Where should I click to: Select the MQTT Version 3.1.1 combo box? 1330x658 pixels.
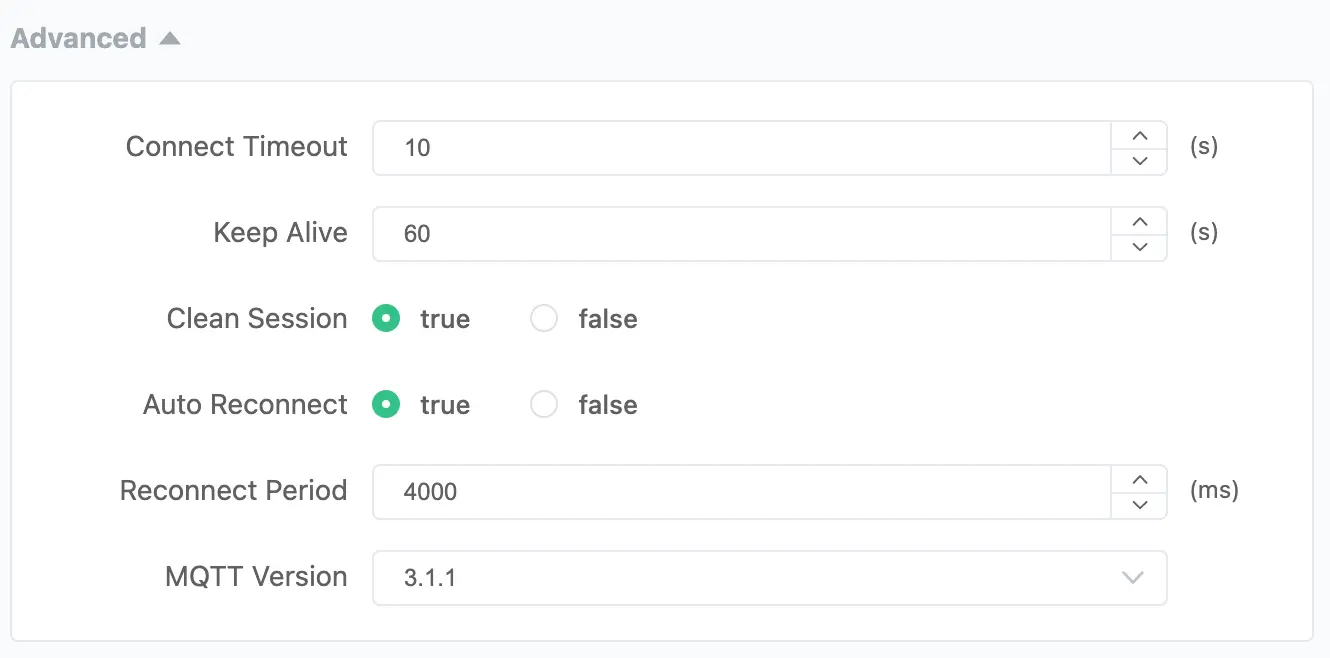tap(740, 578)
